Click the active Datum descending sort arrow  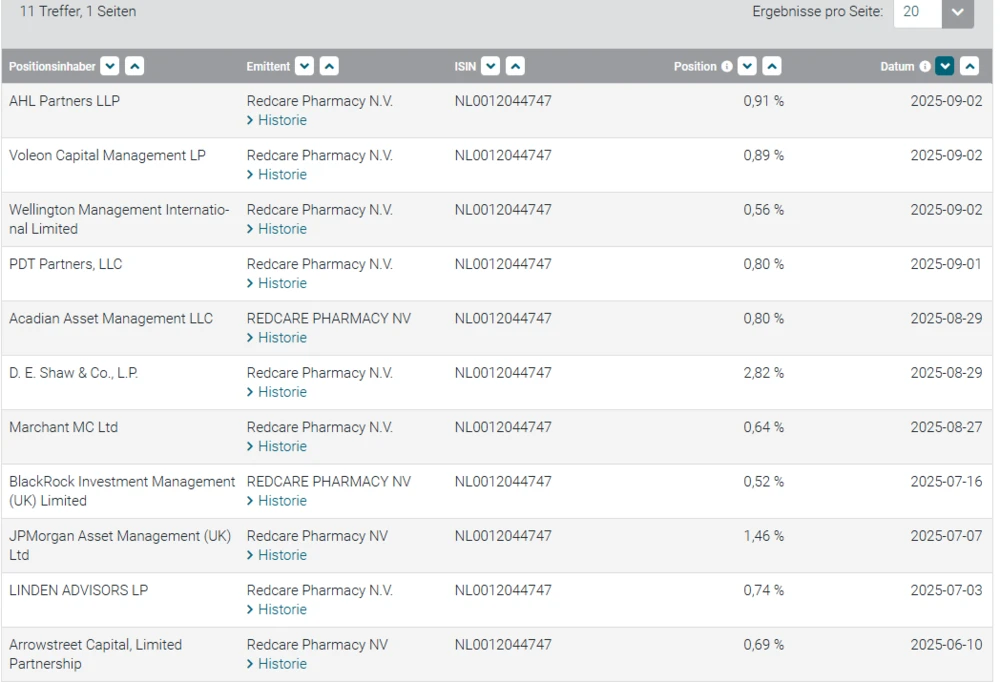click(945, 67)
